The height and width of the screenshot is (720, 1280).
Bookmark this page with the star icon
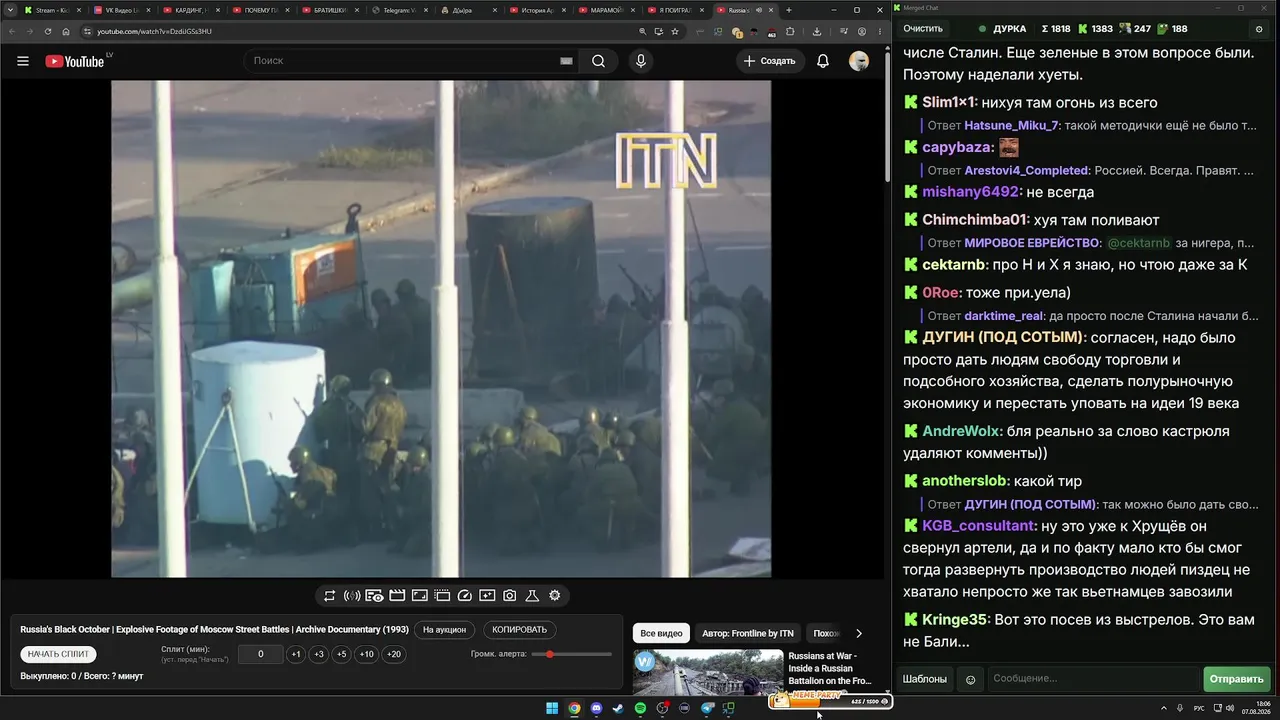(675, 31)
